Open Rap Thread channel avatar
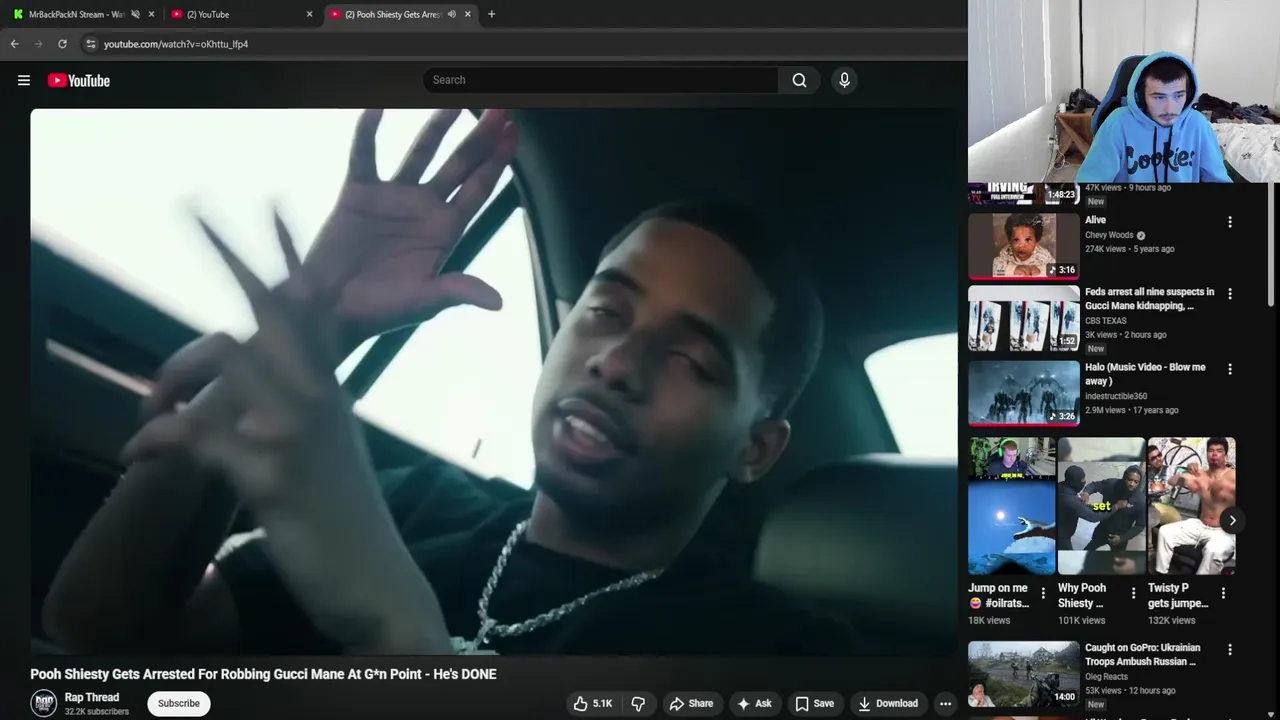The height and width of the screenshot is (720, 1280). click(x=43, y=703)
